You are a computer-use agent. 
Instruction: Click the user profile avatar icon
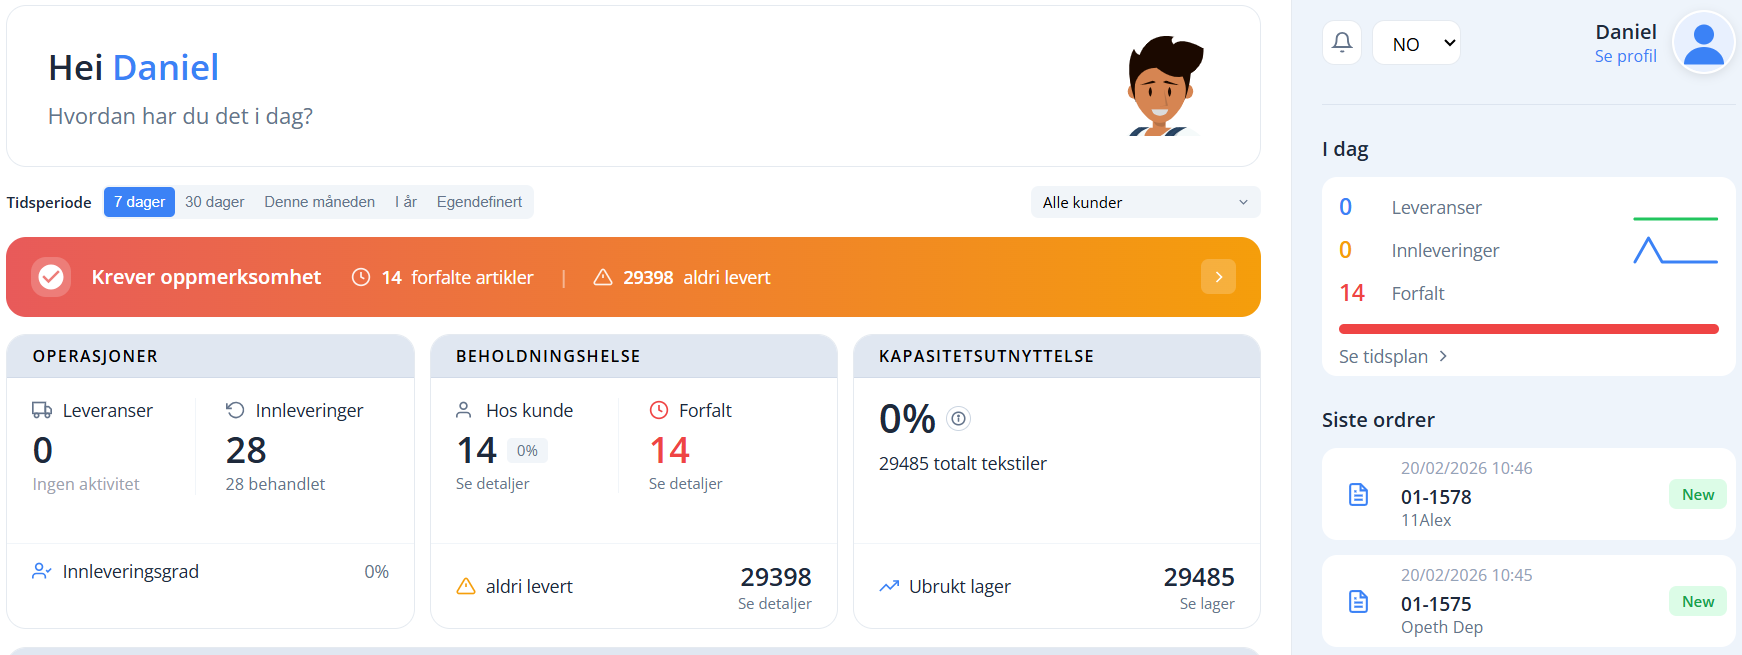pyautogui.click(x=1703, y=43)
